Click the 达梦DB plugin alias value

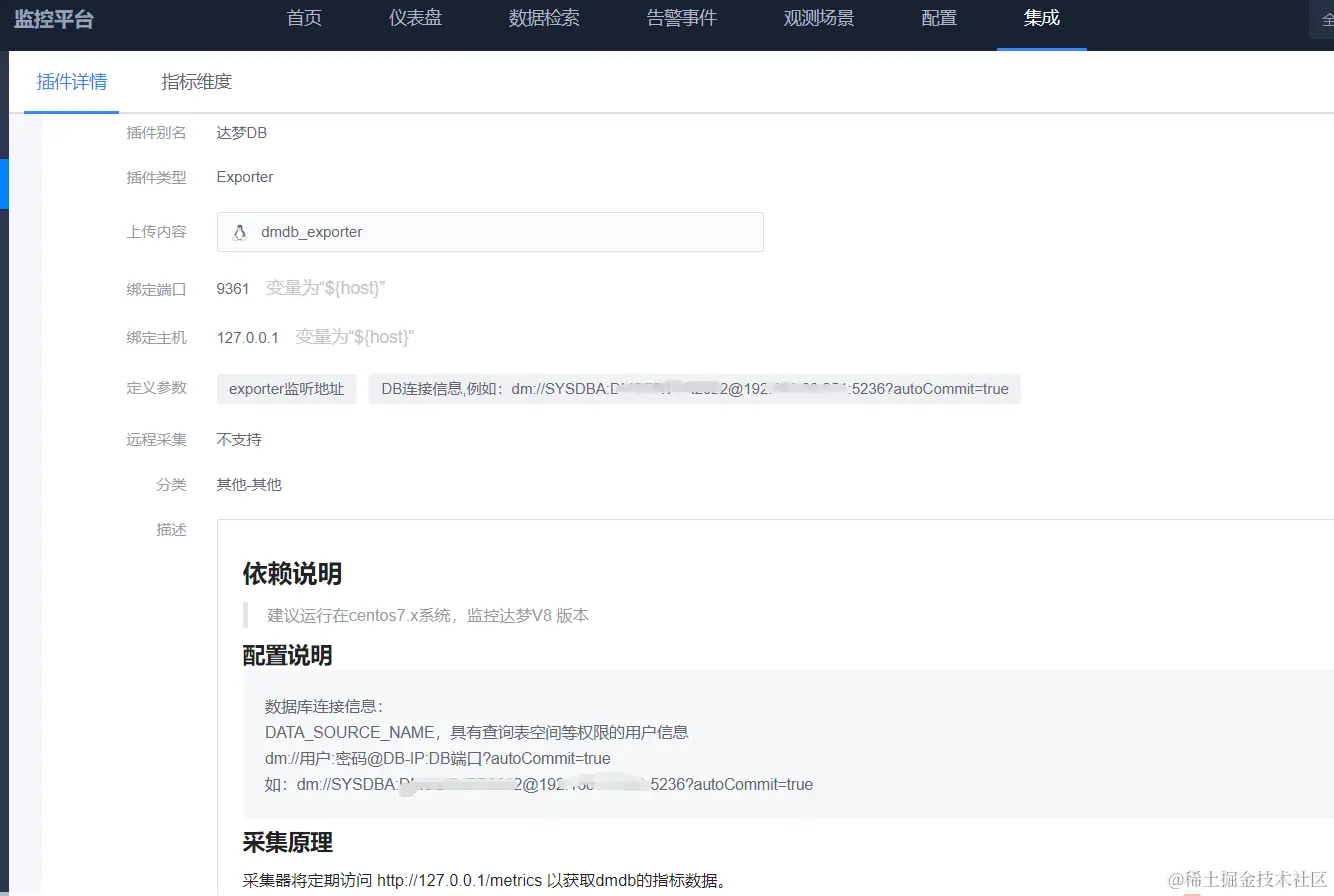(242, 133)
